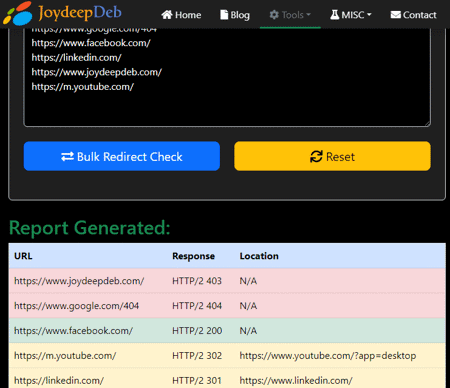This screenshot has width=450, height=388.
Task: Click the URL column header
Action: 23,256
